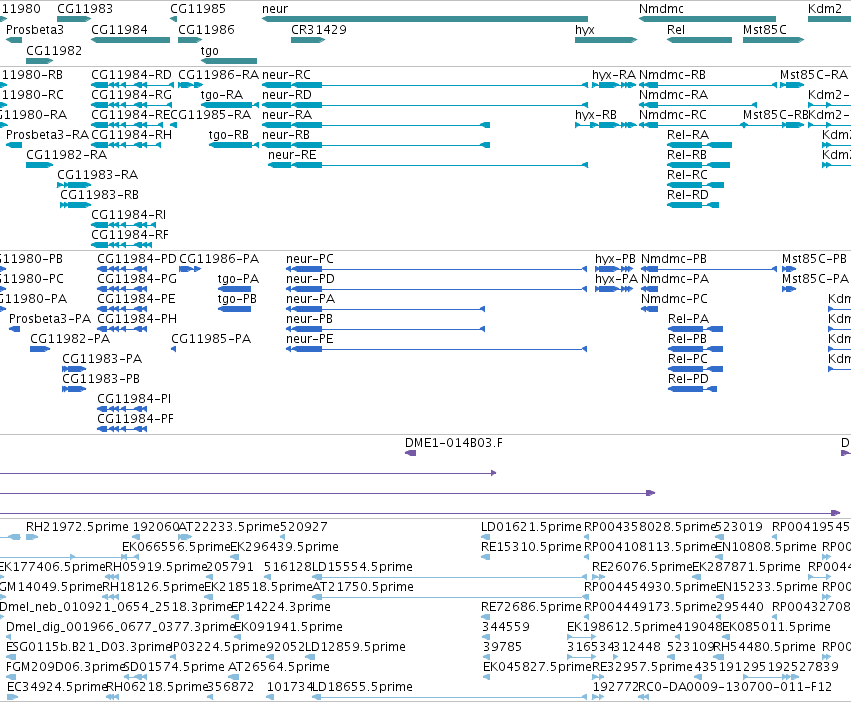Select the EK091941.5prime EST label
The image size is (851, 702).
[x=288, y=626]
